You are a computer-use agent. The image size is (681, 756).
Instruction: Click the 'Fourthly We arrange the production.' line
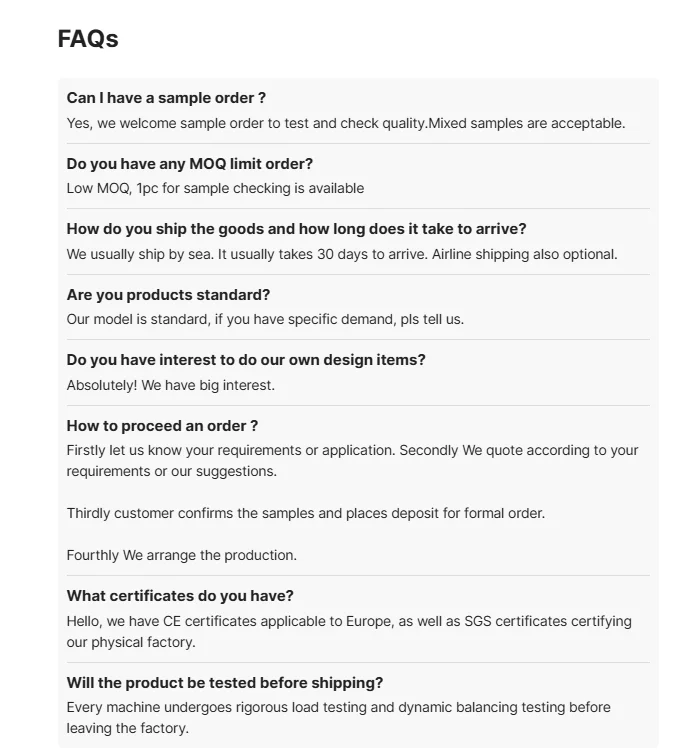182,555
